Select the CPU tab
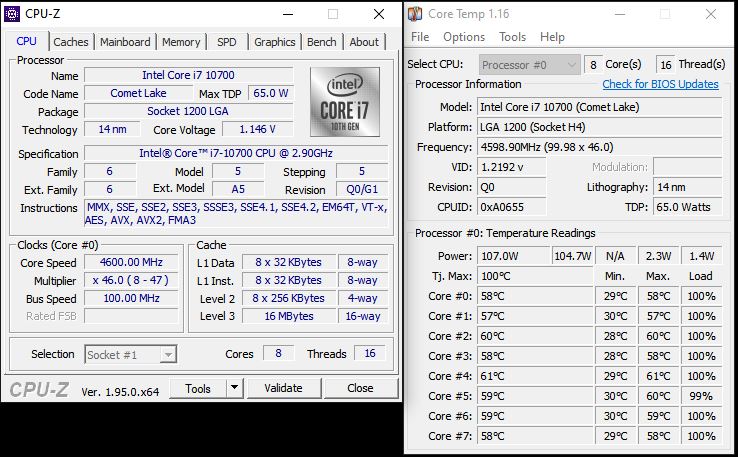The height and width of the screenshot is (457, 738). coord(26,41)
